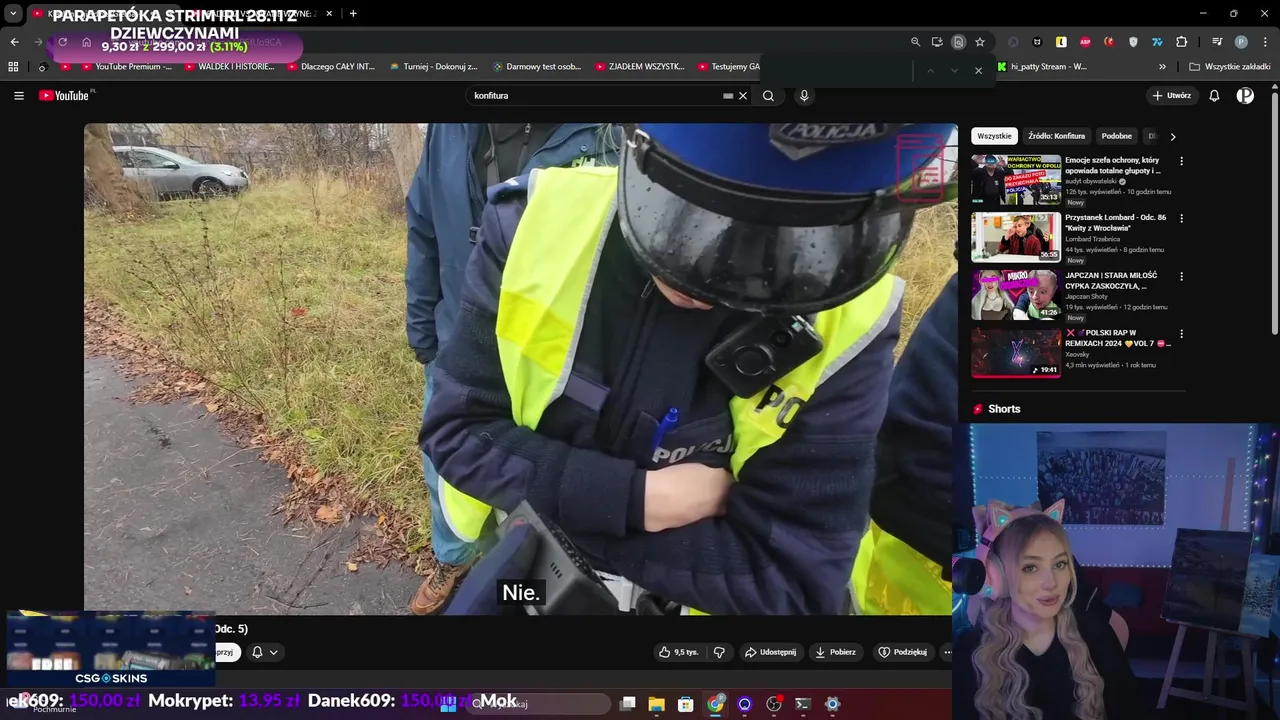Select the Źródło: Konfitura filter chip
The height and width of the screenshot is (720, 1280).
click(x=1057, y=136)
